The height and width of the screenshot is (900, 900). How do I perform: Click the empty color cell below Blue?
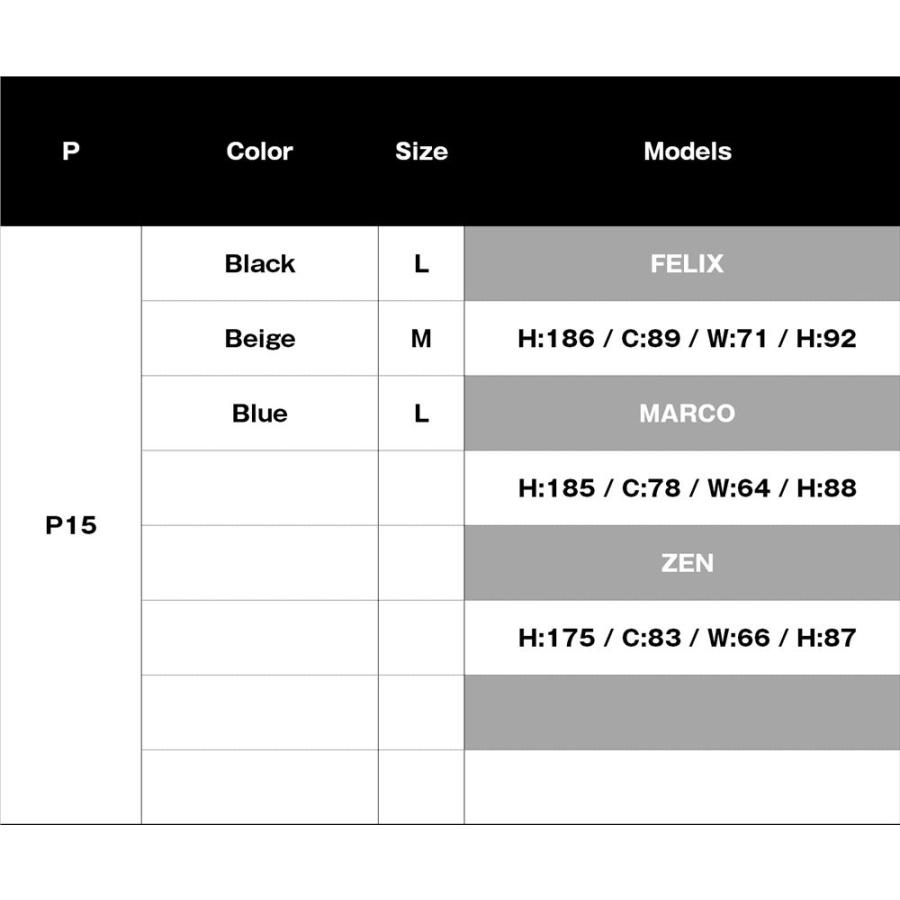(260, 488)
